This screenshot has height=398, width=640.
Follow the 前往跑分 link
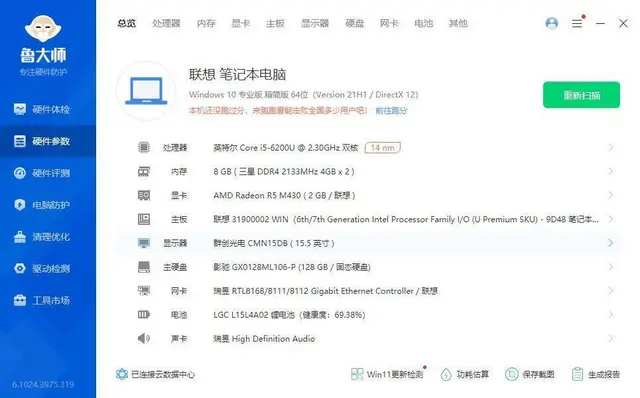click(x=391, y=111)
